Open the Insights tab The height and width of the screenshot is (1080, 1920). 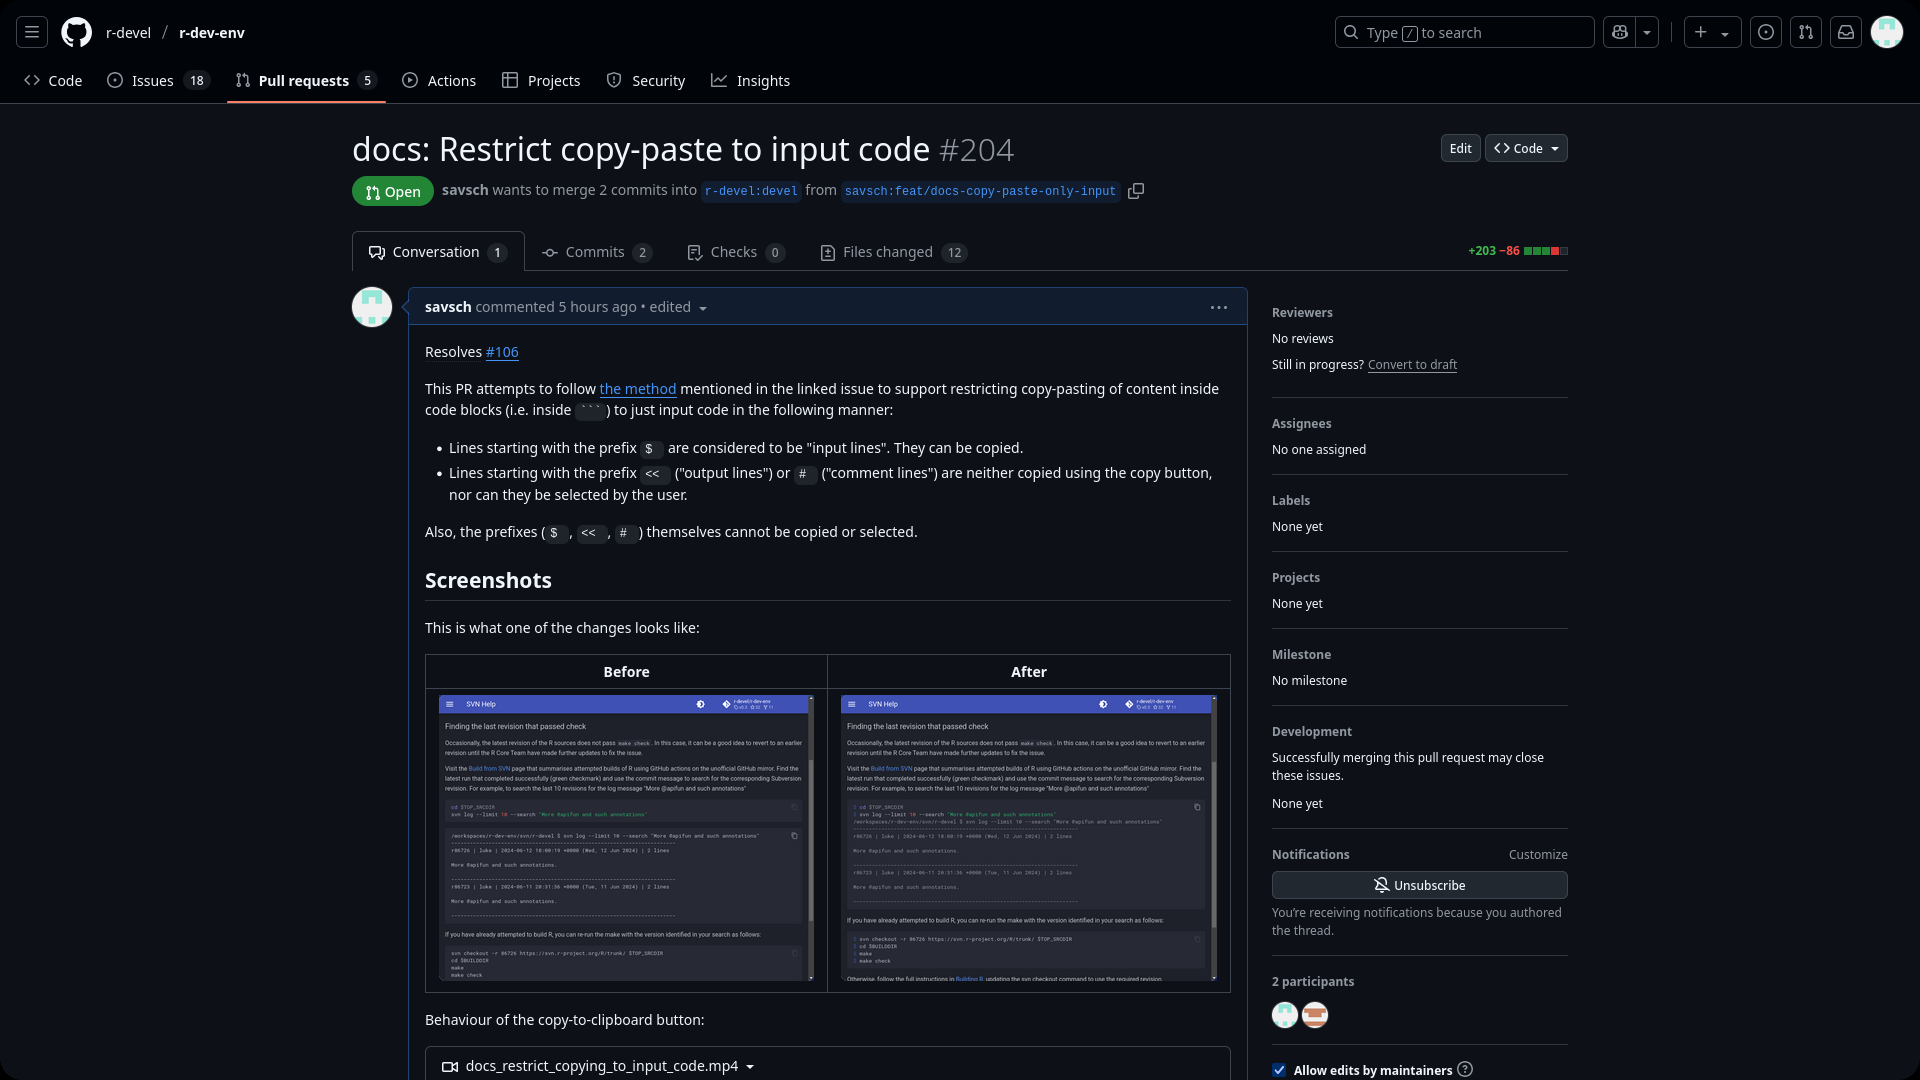point(750,81)
